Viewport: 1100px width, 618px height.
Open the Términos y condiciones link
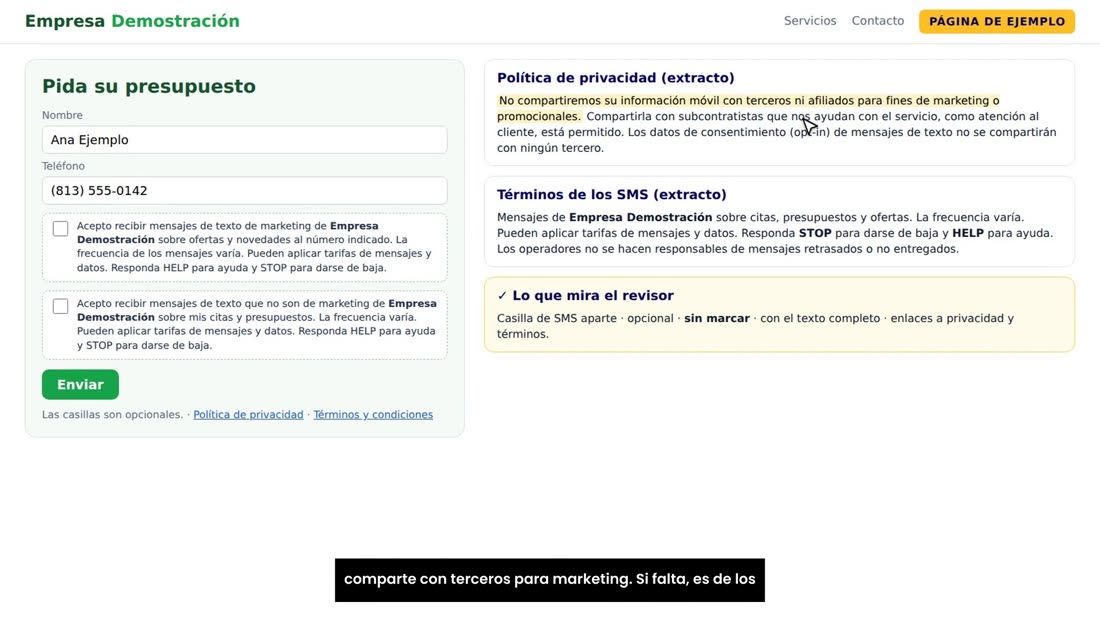coord(373,415)
